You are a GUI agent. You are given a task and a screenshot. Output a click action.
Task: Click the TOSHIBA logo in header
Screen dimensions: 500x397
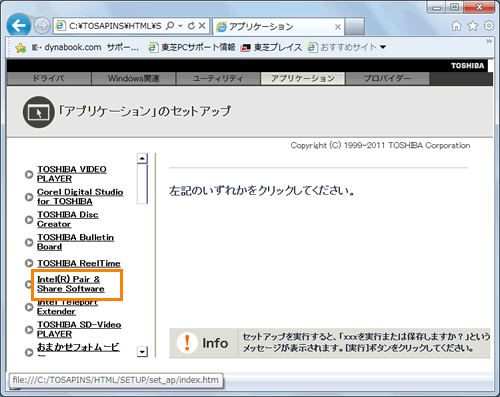click(467, 66)
